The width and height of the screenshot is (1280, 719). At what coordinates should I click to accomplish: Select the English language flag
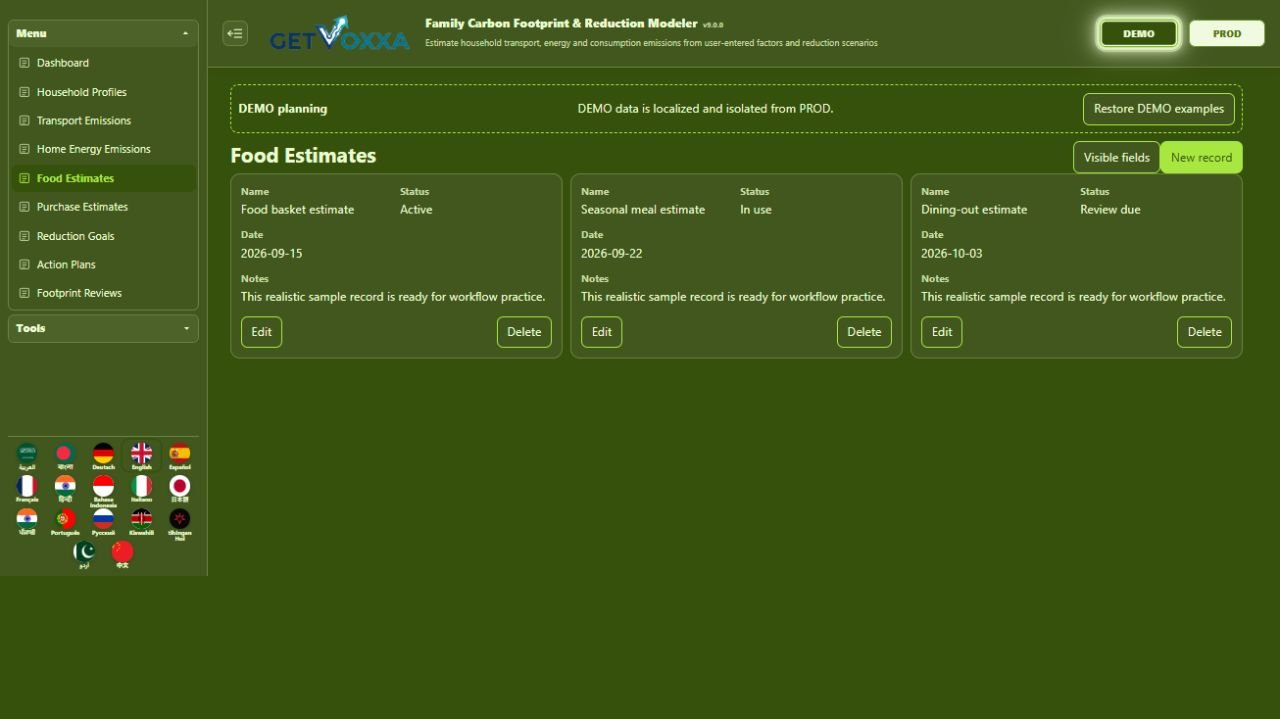(142, 456)
